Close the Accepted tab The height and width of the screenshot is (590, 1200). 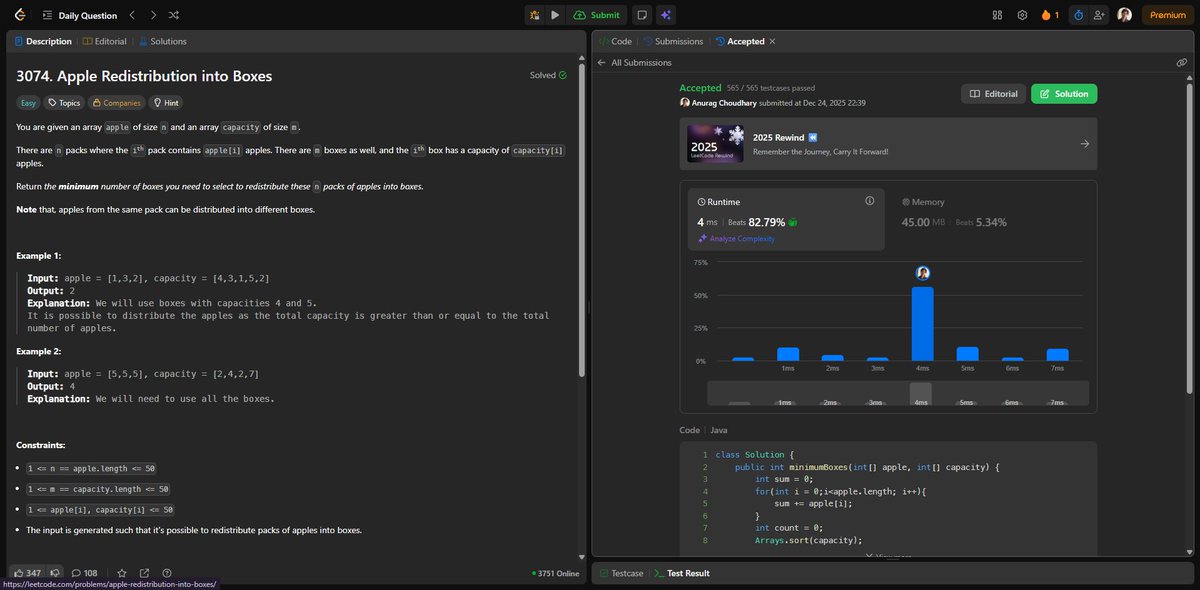(772, 41)
